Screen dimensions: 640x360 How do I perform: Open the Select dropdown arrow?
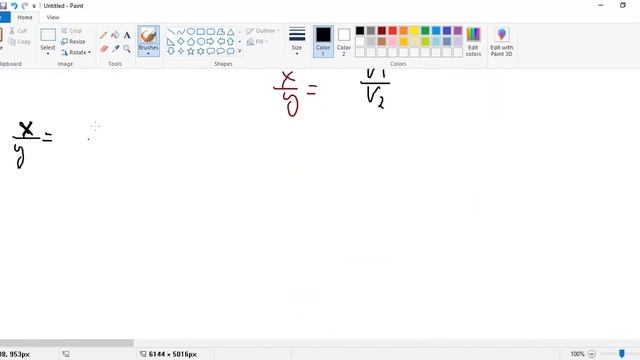[48, 53]
